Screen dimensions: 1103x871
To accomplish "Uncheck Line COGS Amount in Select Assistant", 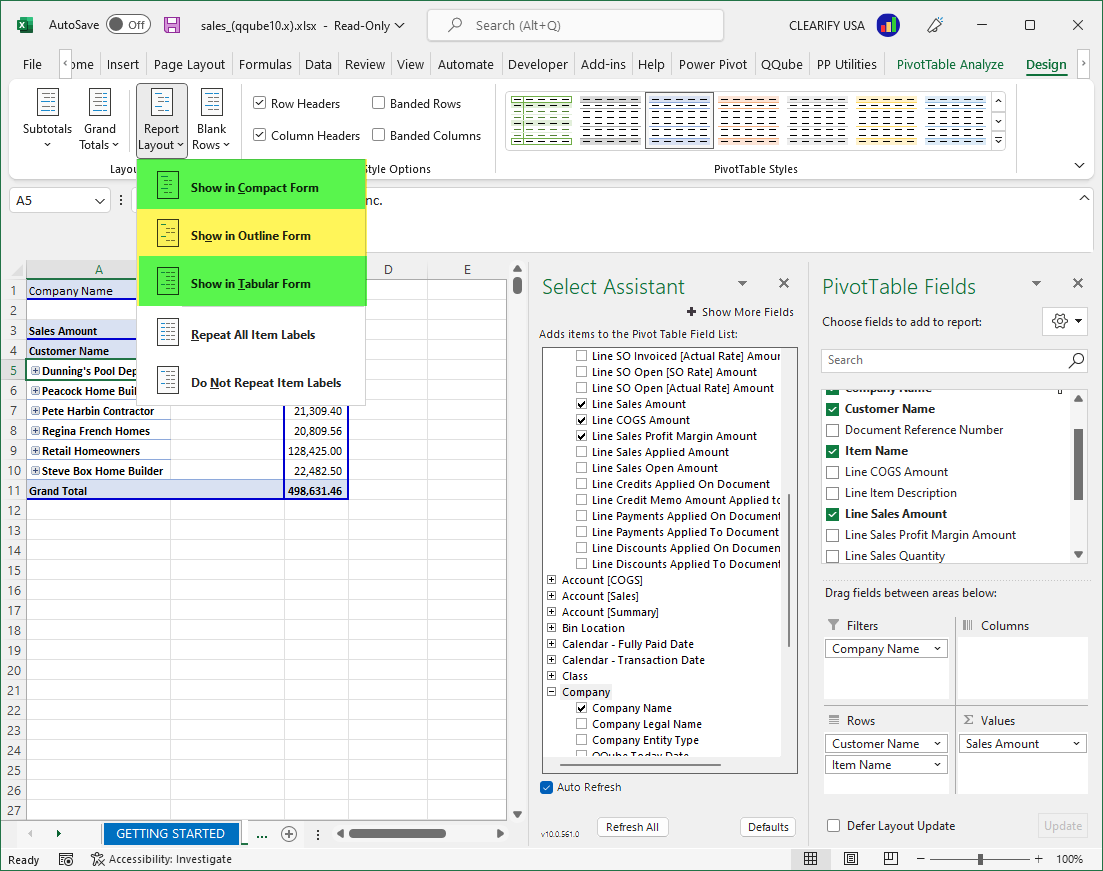I will click(581, 420).
